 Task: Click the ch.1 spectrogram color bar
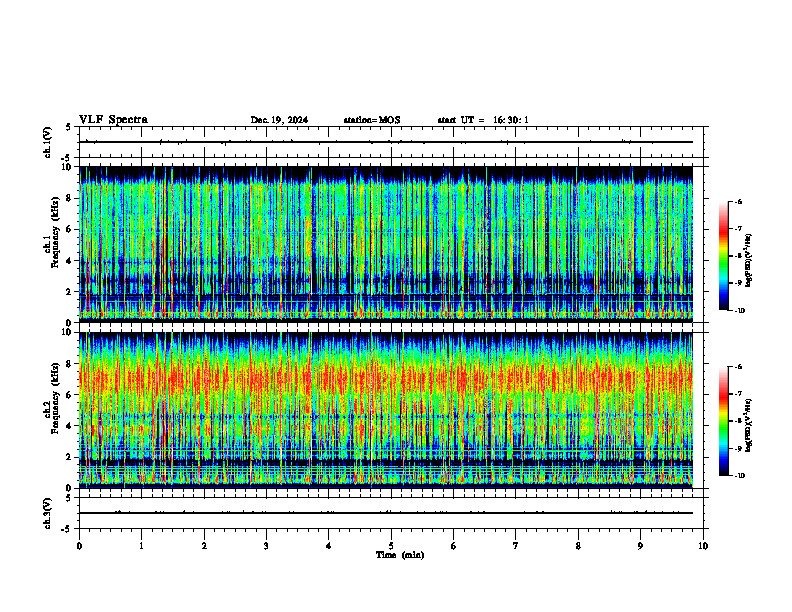click(724, 256)
